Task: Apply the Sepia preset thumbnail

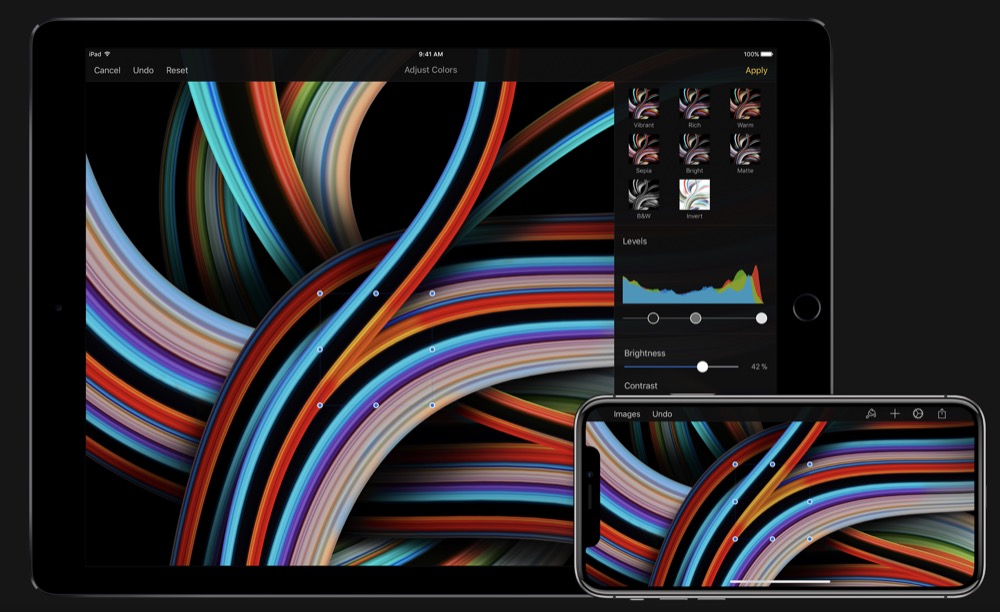Action: point(643,149)
